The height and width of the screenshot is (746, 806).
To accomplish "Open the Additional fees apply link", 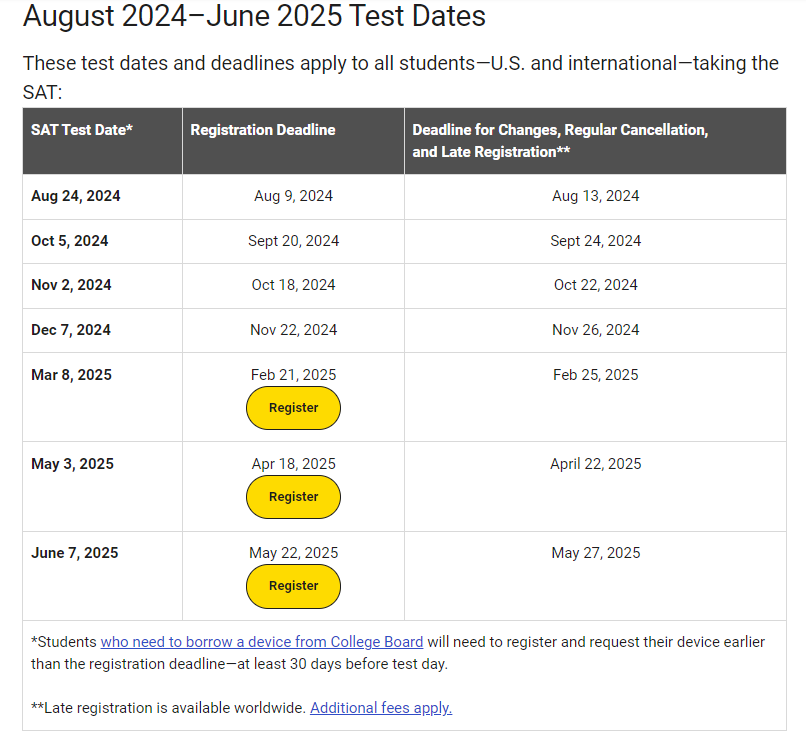I will [381, 708].
